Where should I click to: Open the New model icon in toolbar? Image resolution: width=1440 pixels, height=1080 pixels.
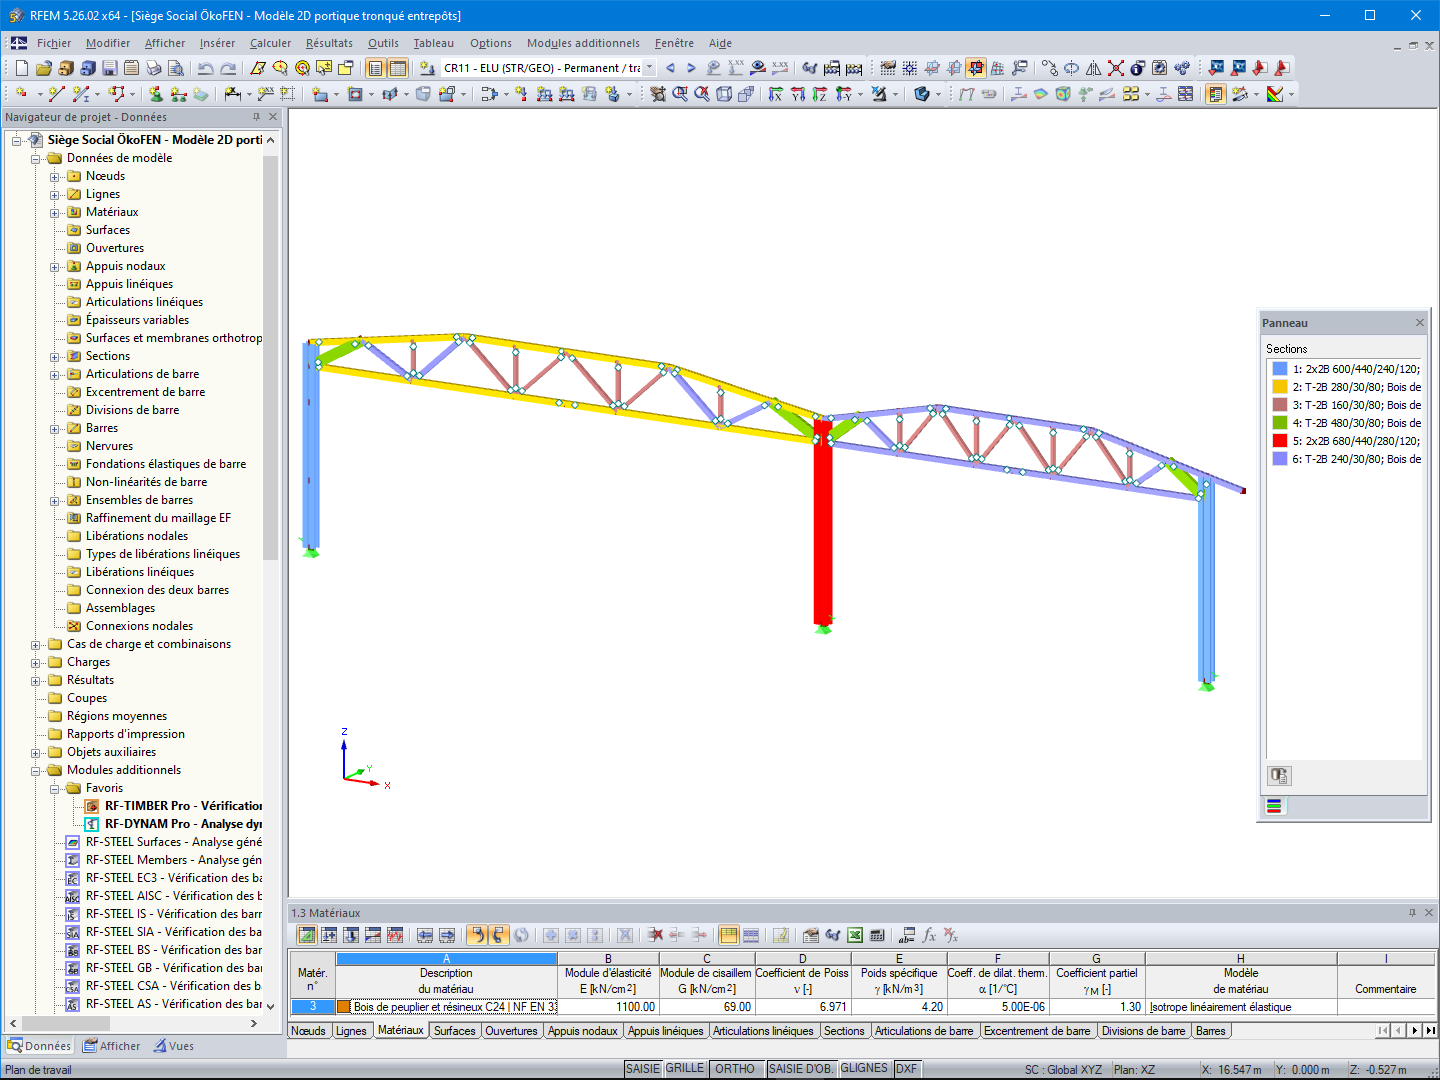pos(21,68)
